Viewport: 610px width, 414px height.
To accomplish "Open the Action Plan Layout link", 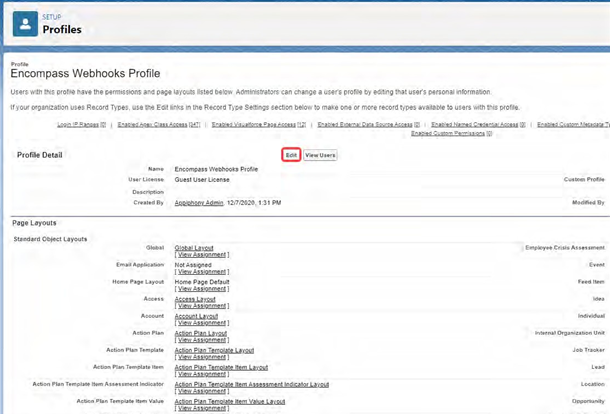I will 201,333.
